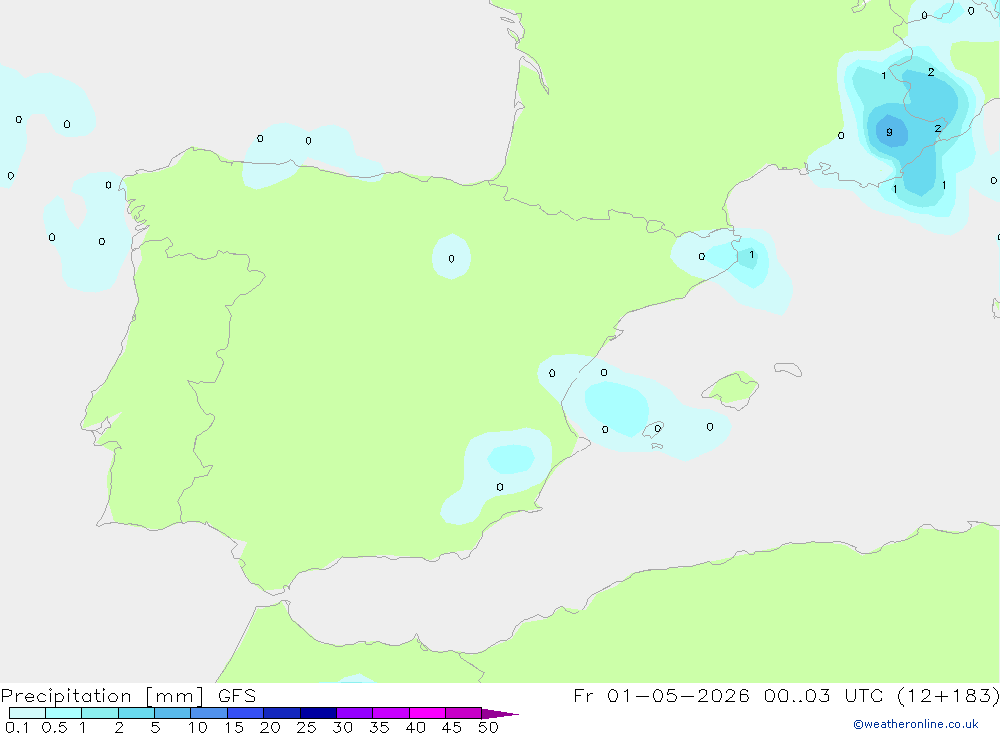Click the legend label '10'
Image resolution: width=1000 pixels, height=733 pixels.
[x=198, y=727]
